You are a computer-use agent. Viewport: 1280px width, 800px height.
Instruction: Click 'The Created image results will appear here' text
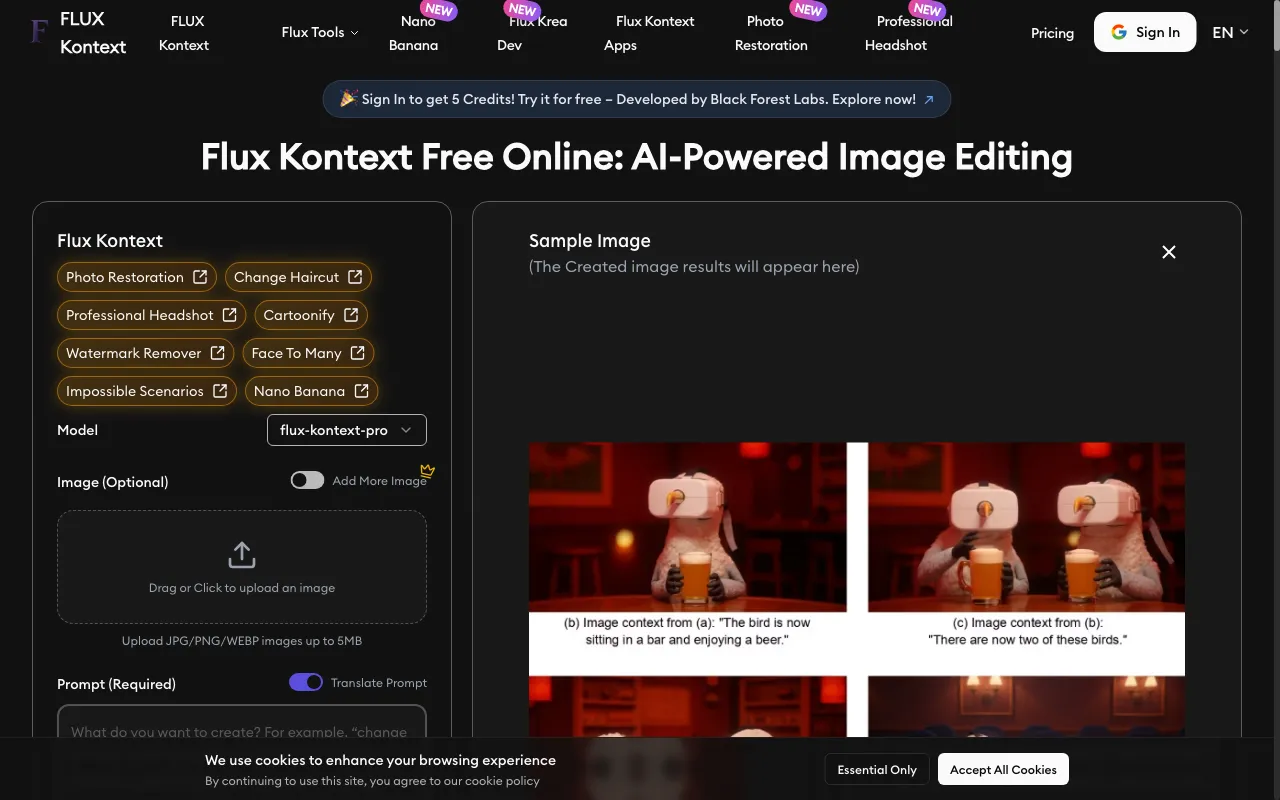click(694, 267)
